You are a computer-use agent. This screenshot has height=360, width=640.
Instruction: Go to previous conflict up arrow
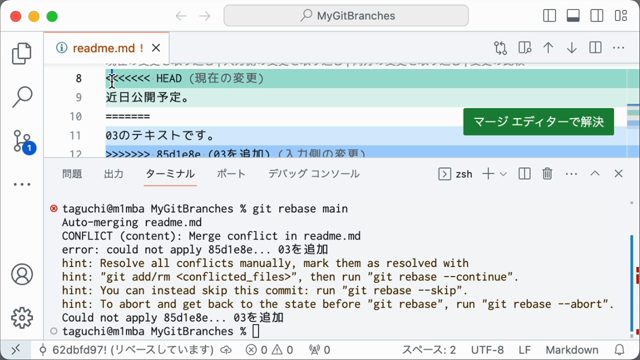[x=548, y=48]
